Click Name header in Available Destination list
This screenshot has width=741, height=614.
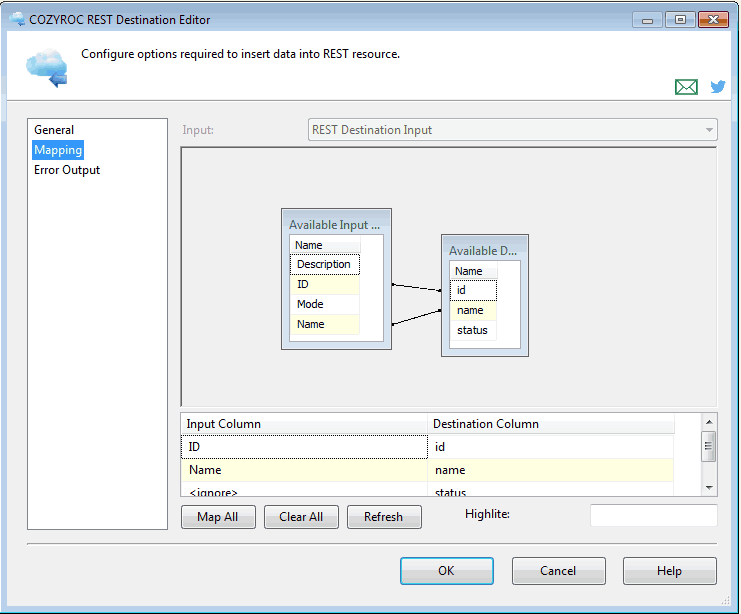[x=473, y=271]
